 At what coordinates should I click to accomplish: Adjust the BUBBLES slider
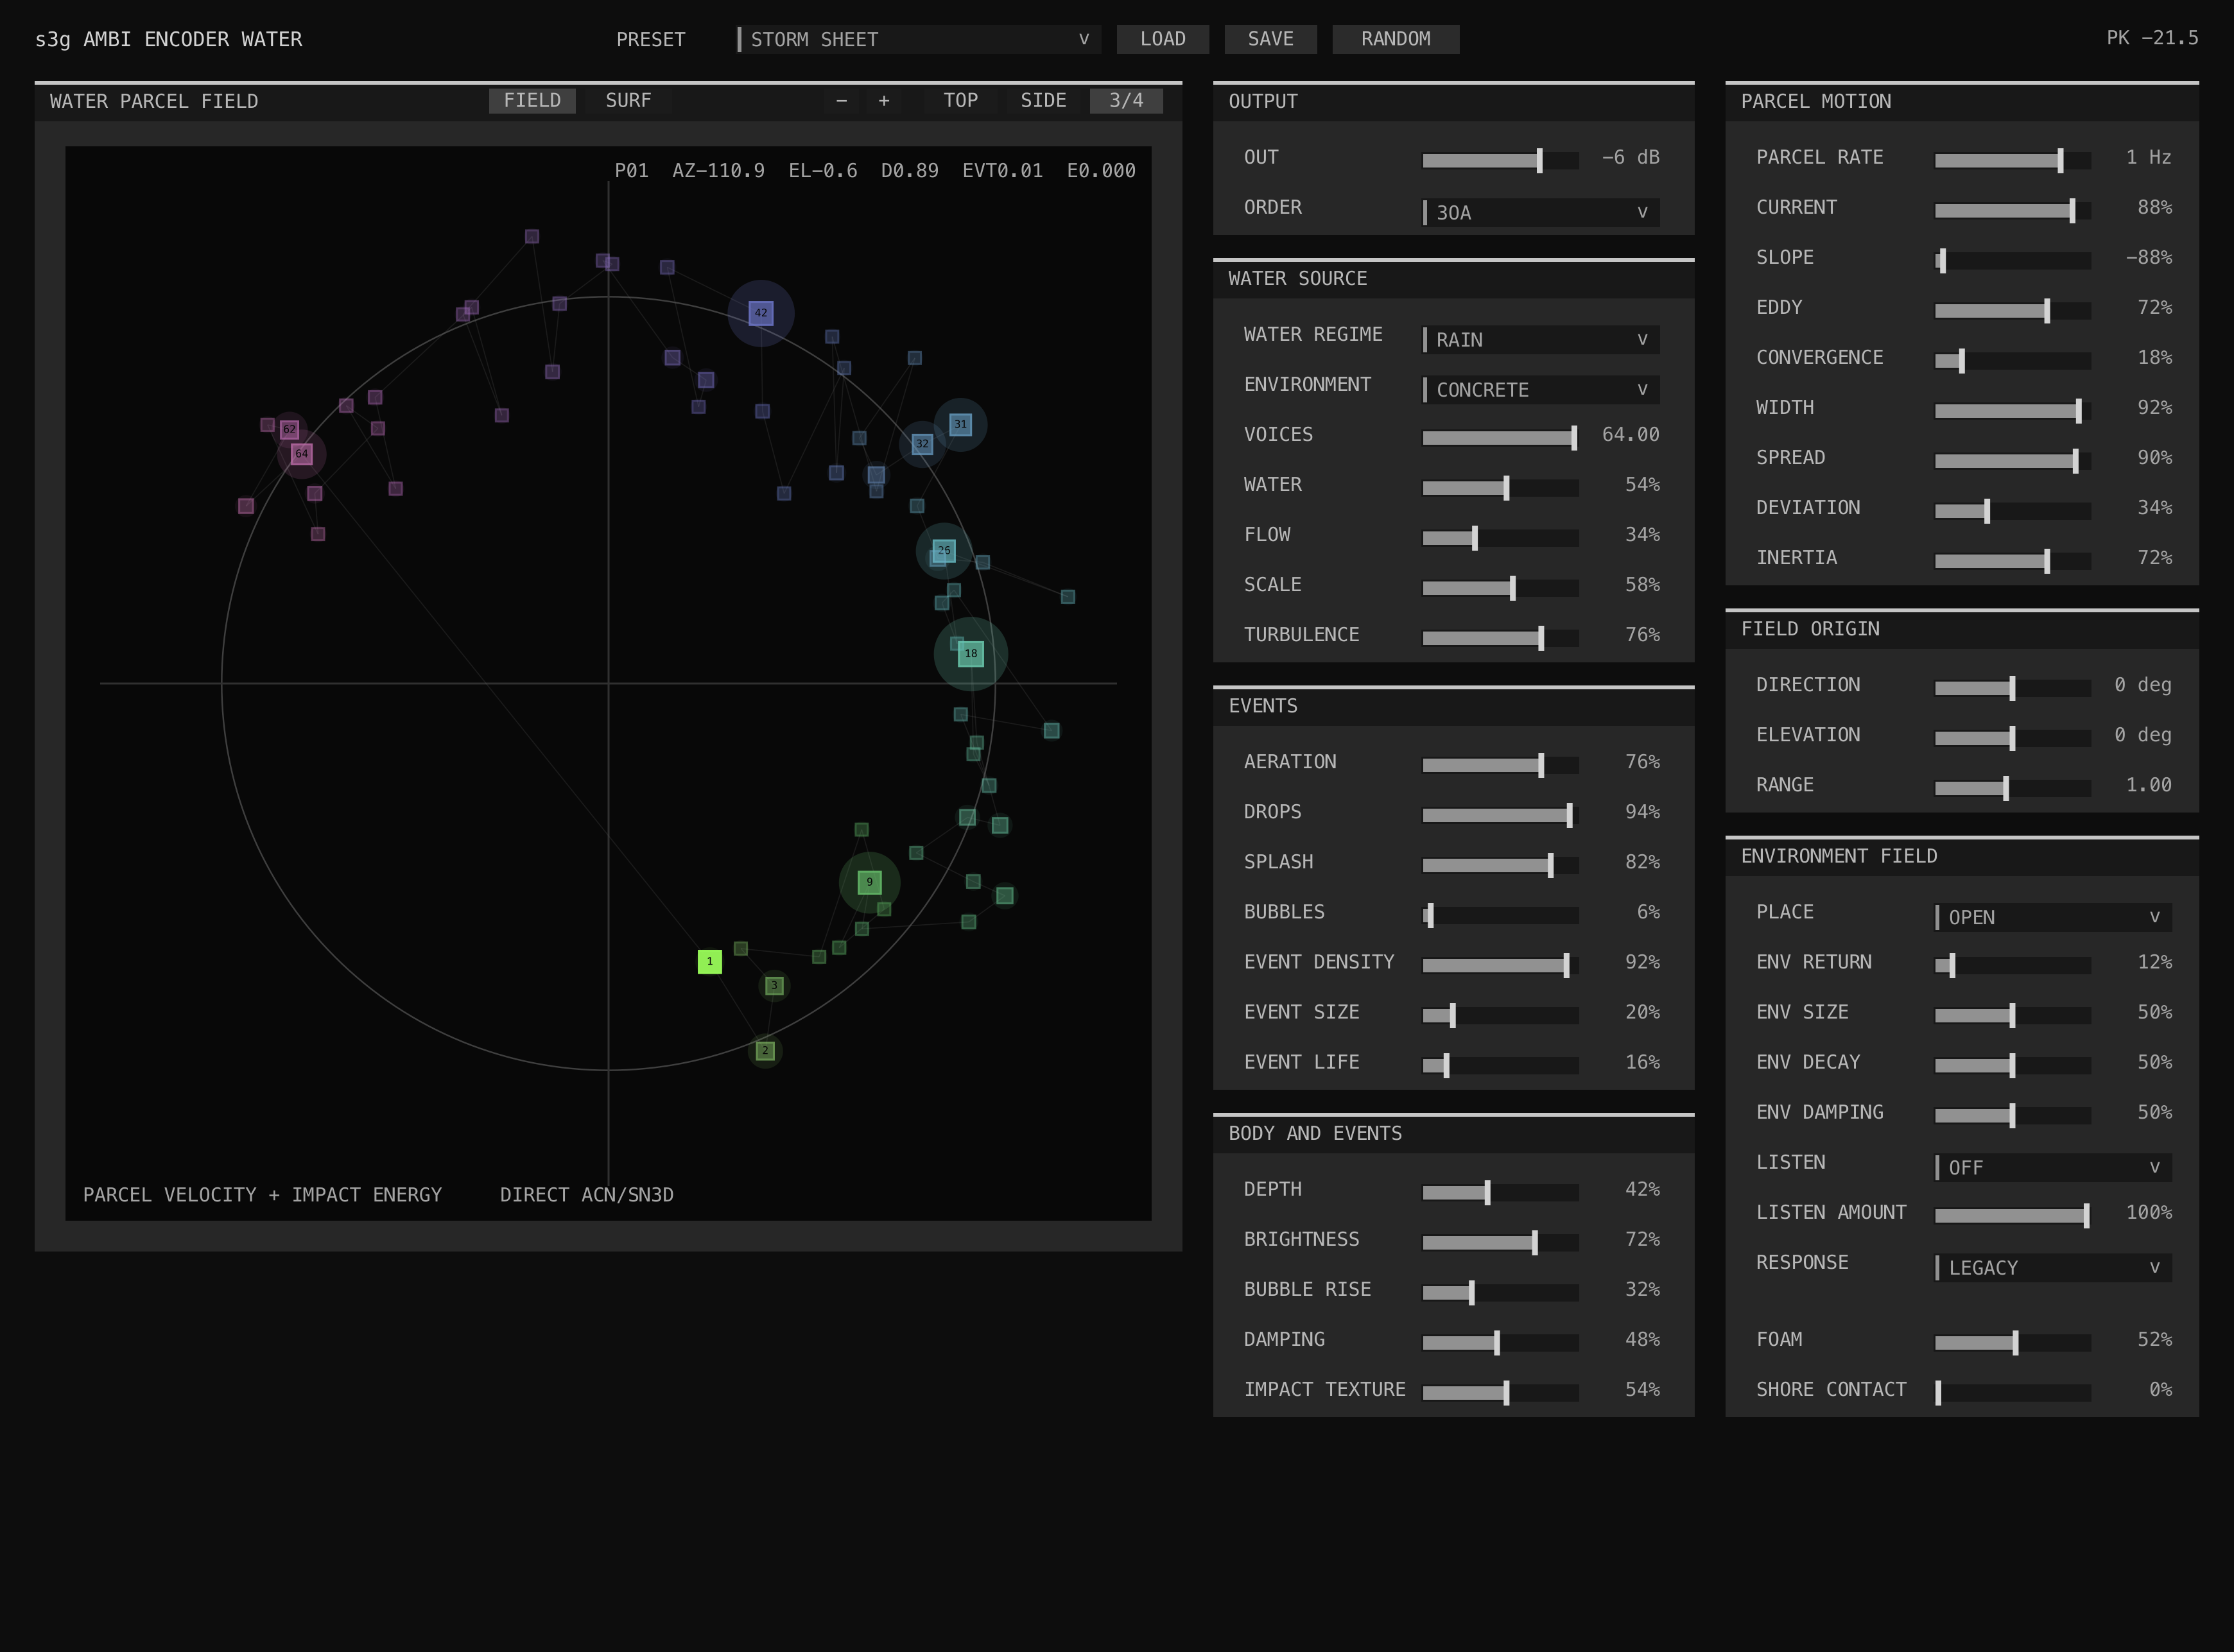[x=1501, y=914]
